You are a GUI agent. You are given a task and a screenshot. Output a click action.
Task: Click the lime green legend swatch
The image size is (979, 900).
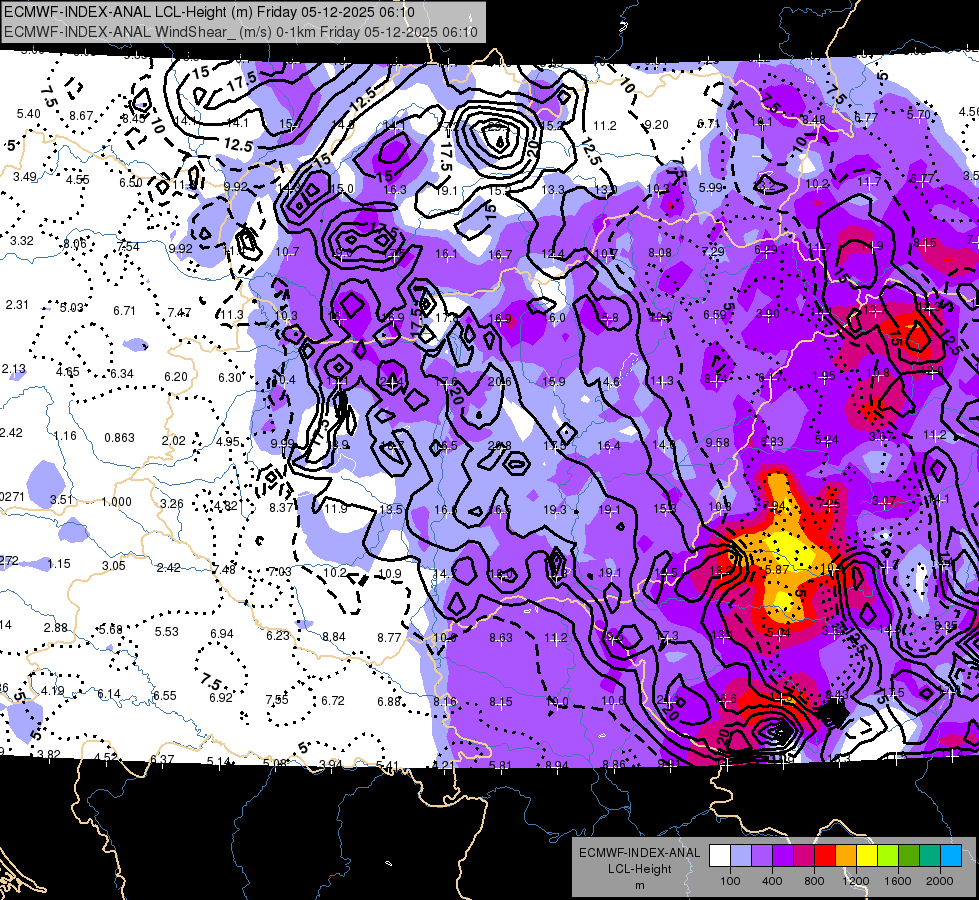click(x=888, y=856)
